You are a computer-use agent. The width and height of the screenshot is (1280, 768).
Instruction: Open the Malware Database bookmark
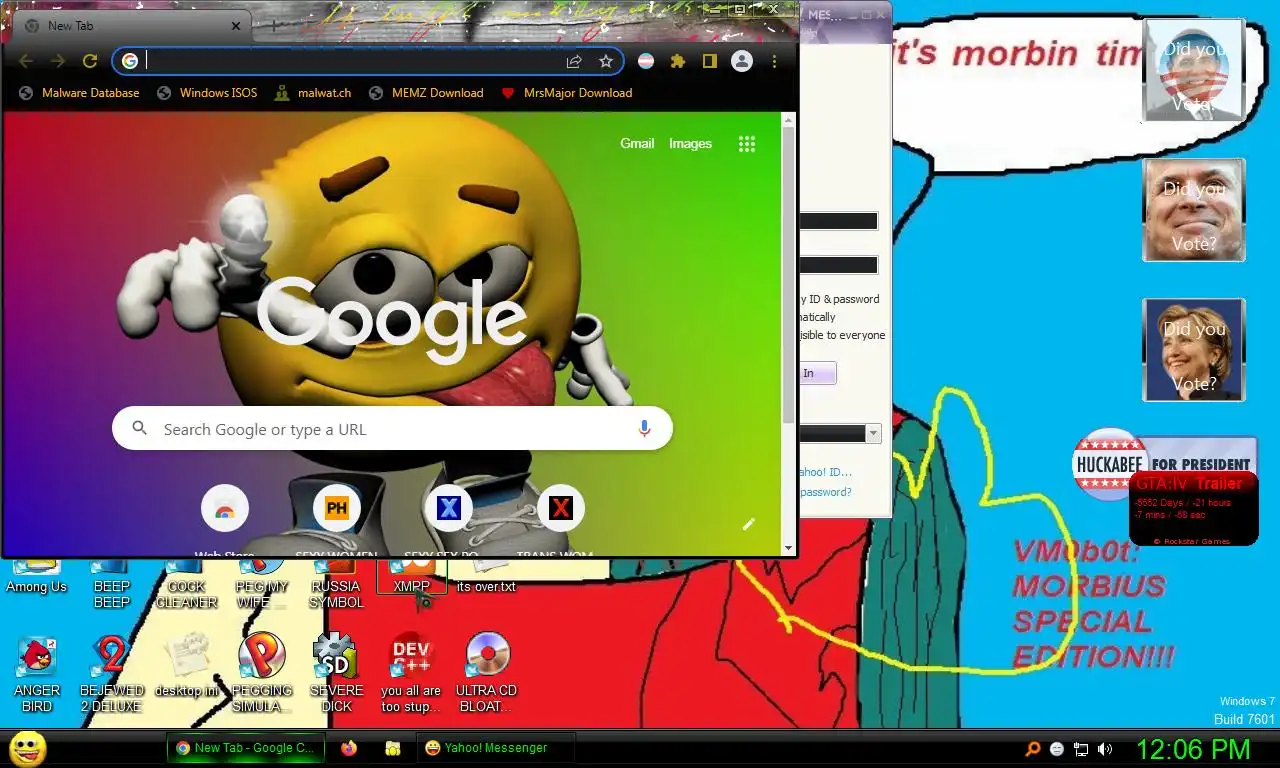tap(79, 93)
